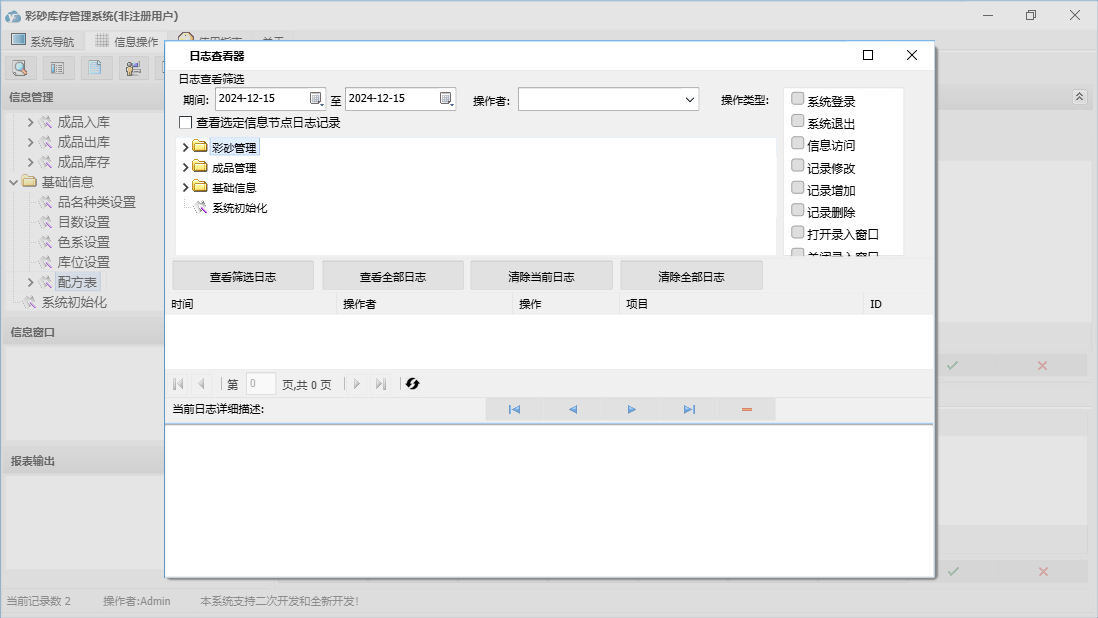Open the 操作者 dropdown list
Viewport: 1098px width, 618px height.
point(690,99)
